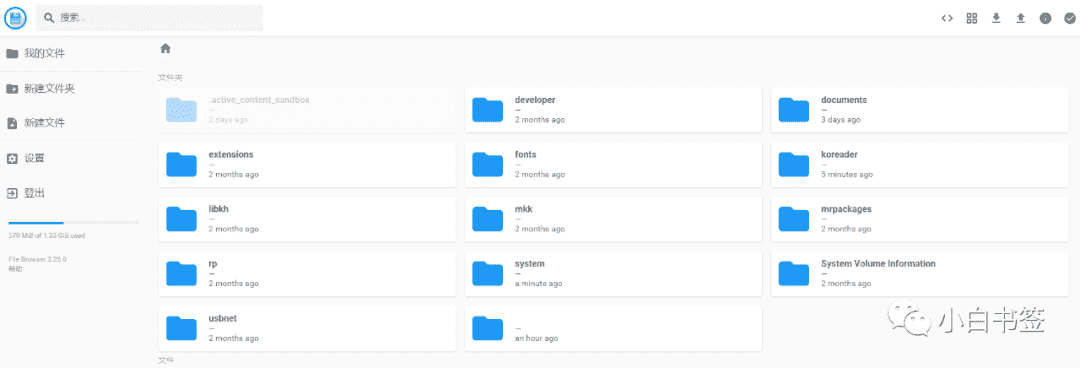Open 设置 from the sidebar

[x=70, y=159]
